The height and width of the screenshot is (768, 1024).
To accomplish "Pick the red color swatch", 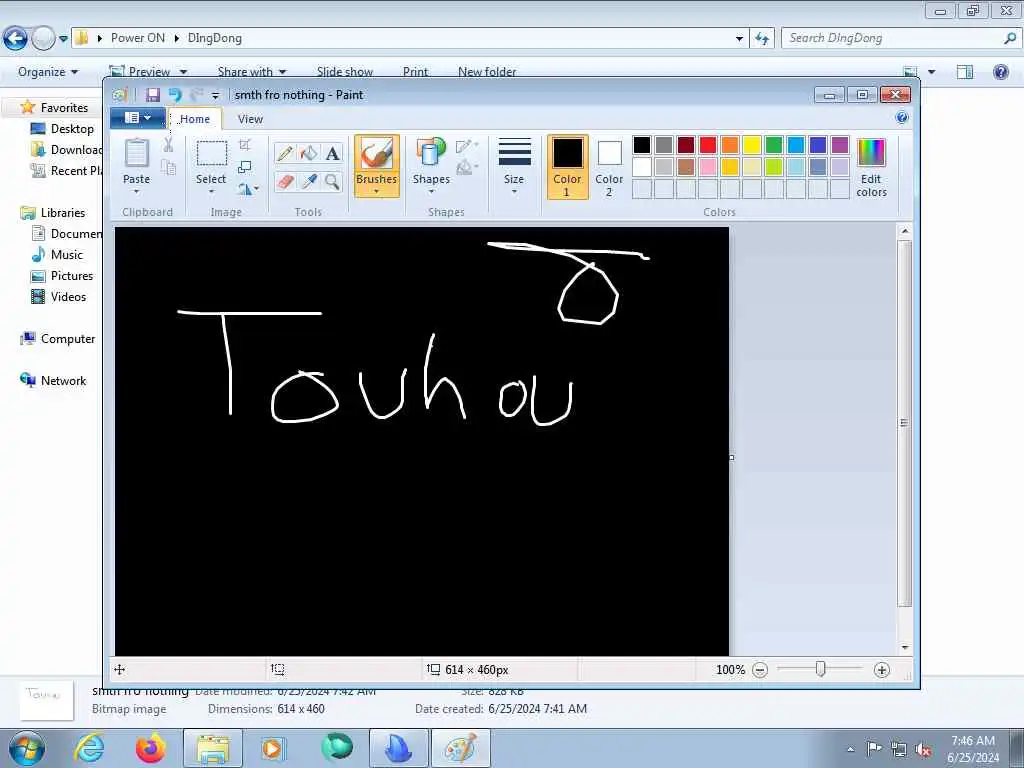I will [708, 145].
